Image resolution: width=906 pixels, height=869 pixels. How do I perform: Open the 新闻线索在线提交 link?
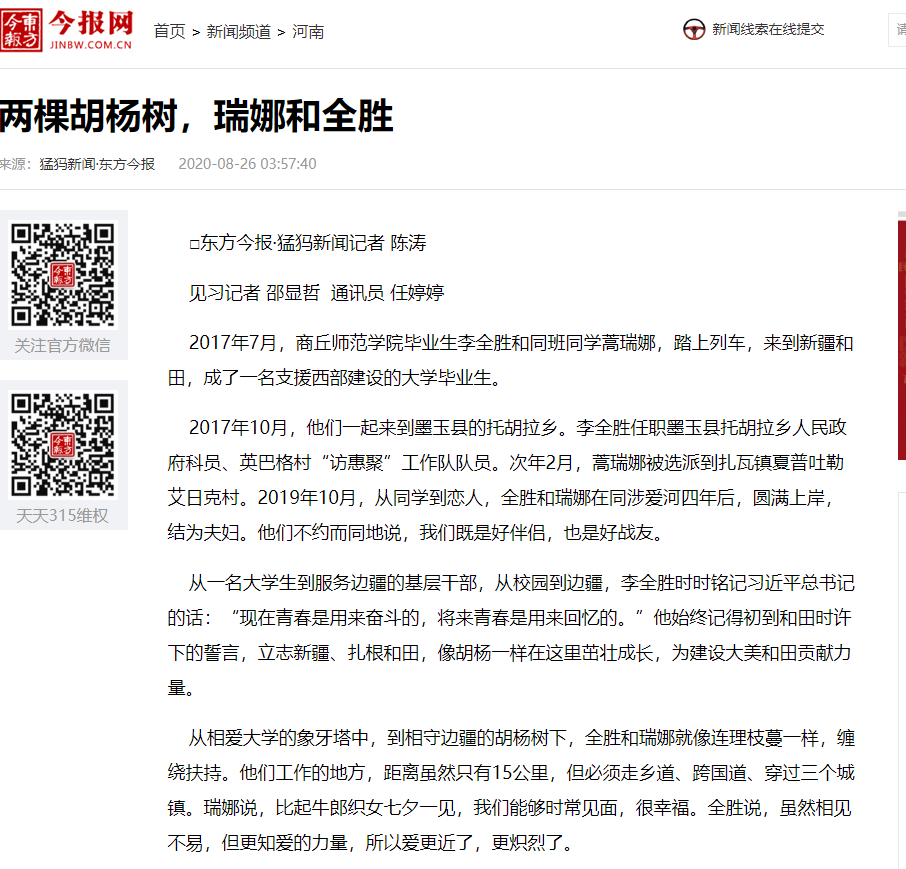pyautogui.click(x=768, y=30)
